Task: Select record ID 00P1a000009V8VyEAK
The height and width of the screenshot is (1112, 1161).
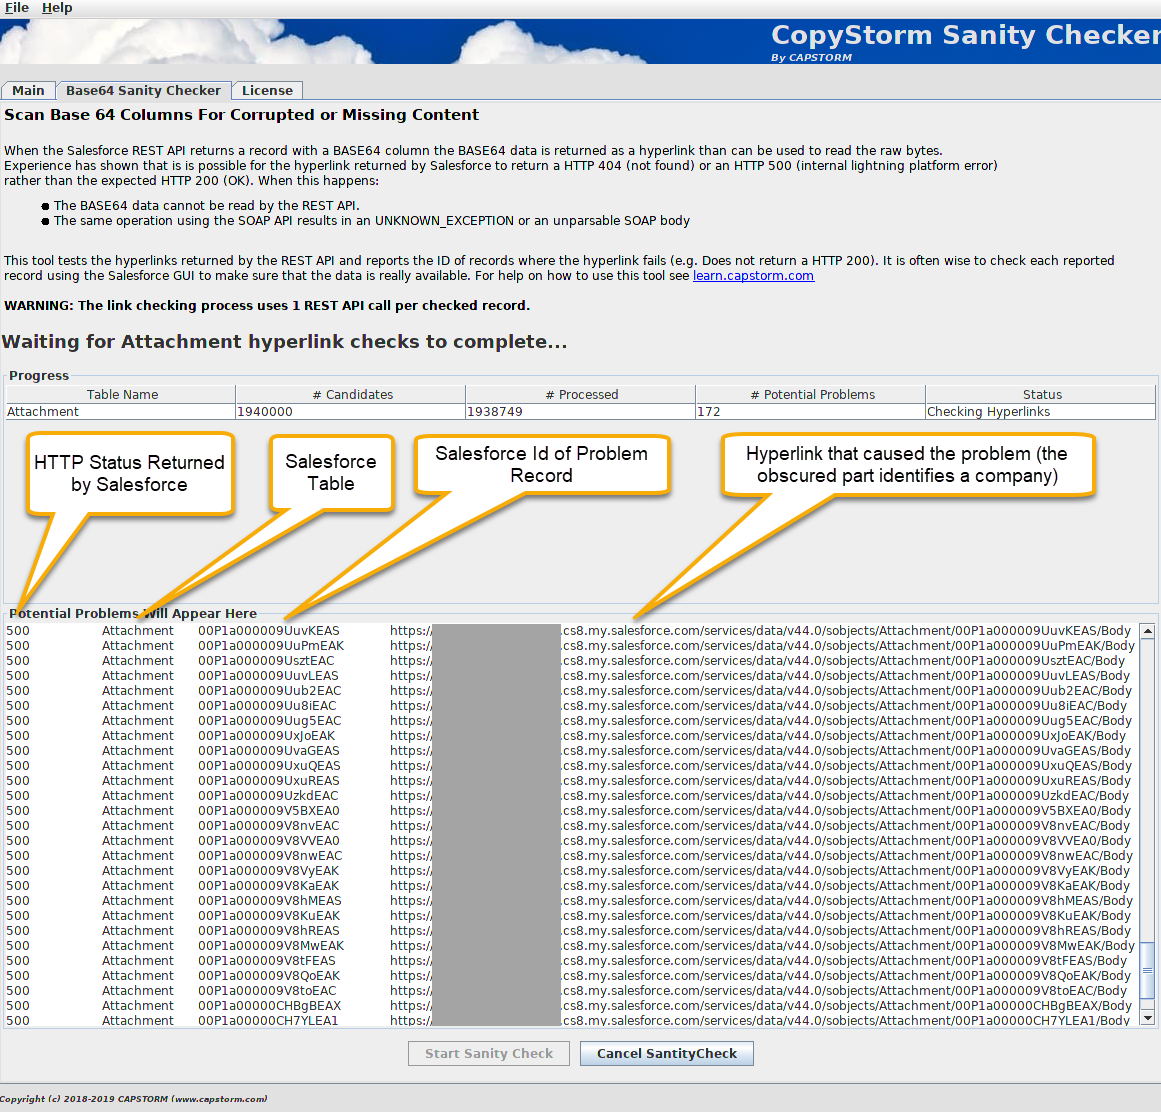Action: pyautogui.click(x=269, y=871)
